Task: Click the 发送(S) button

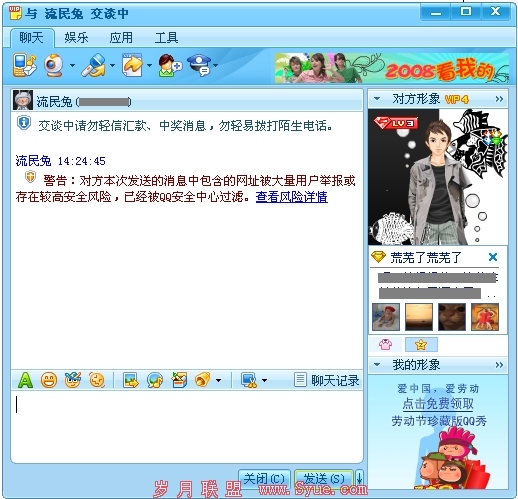Action: click(323, 479)
